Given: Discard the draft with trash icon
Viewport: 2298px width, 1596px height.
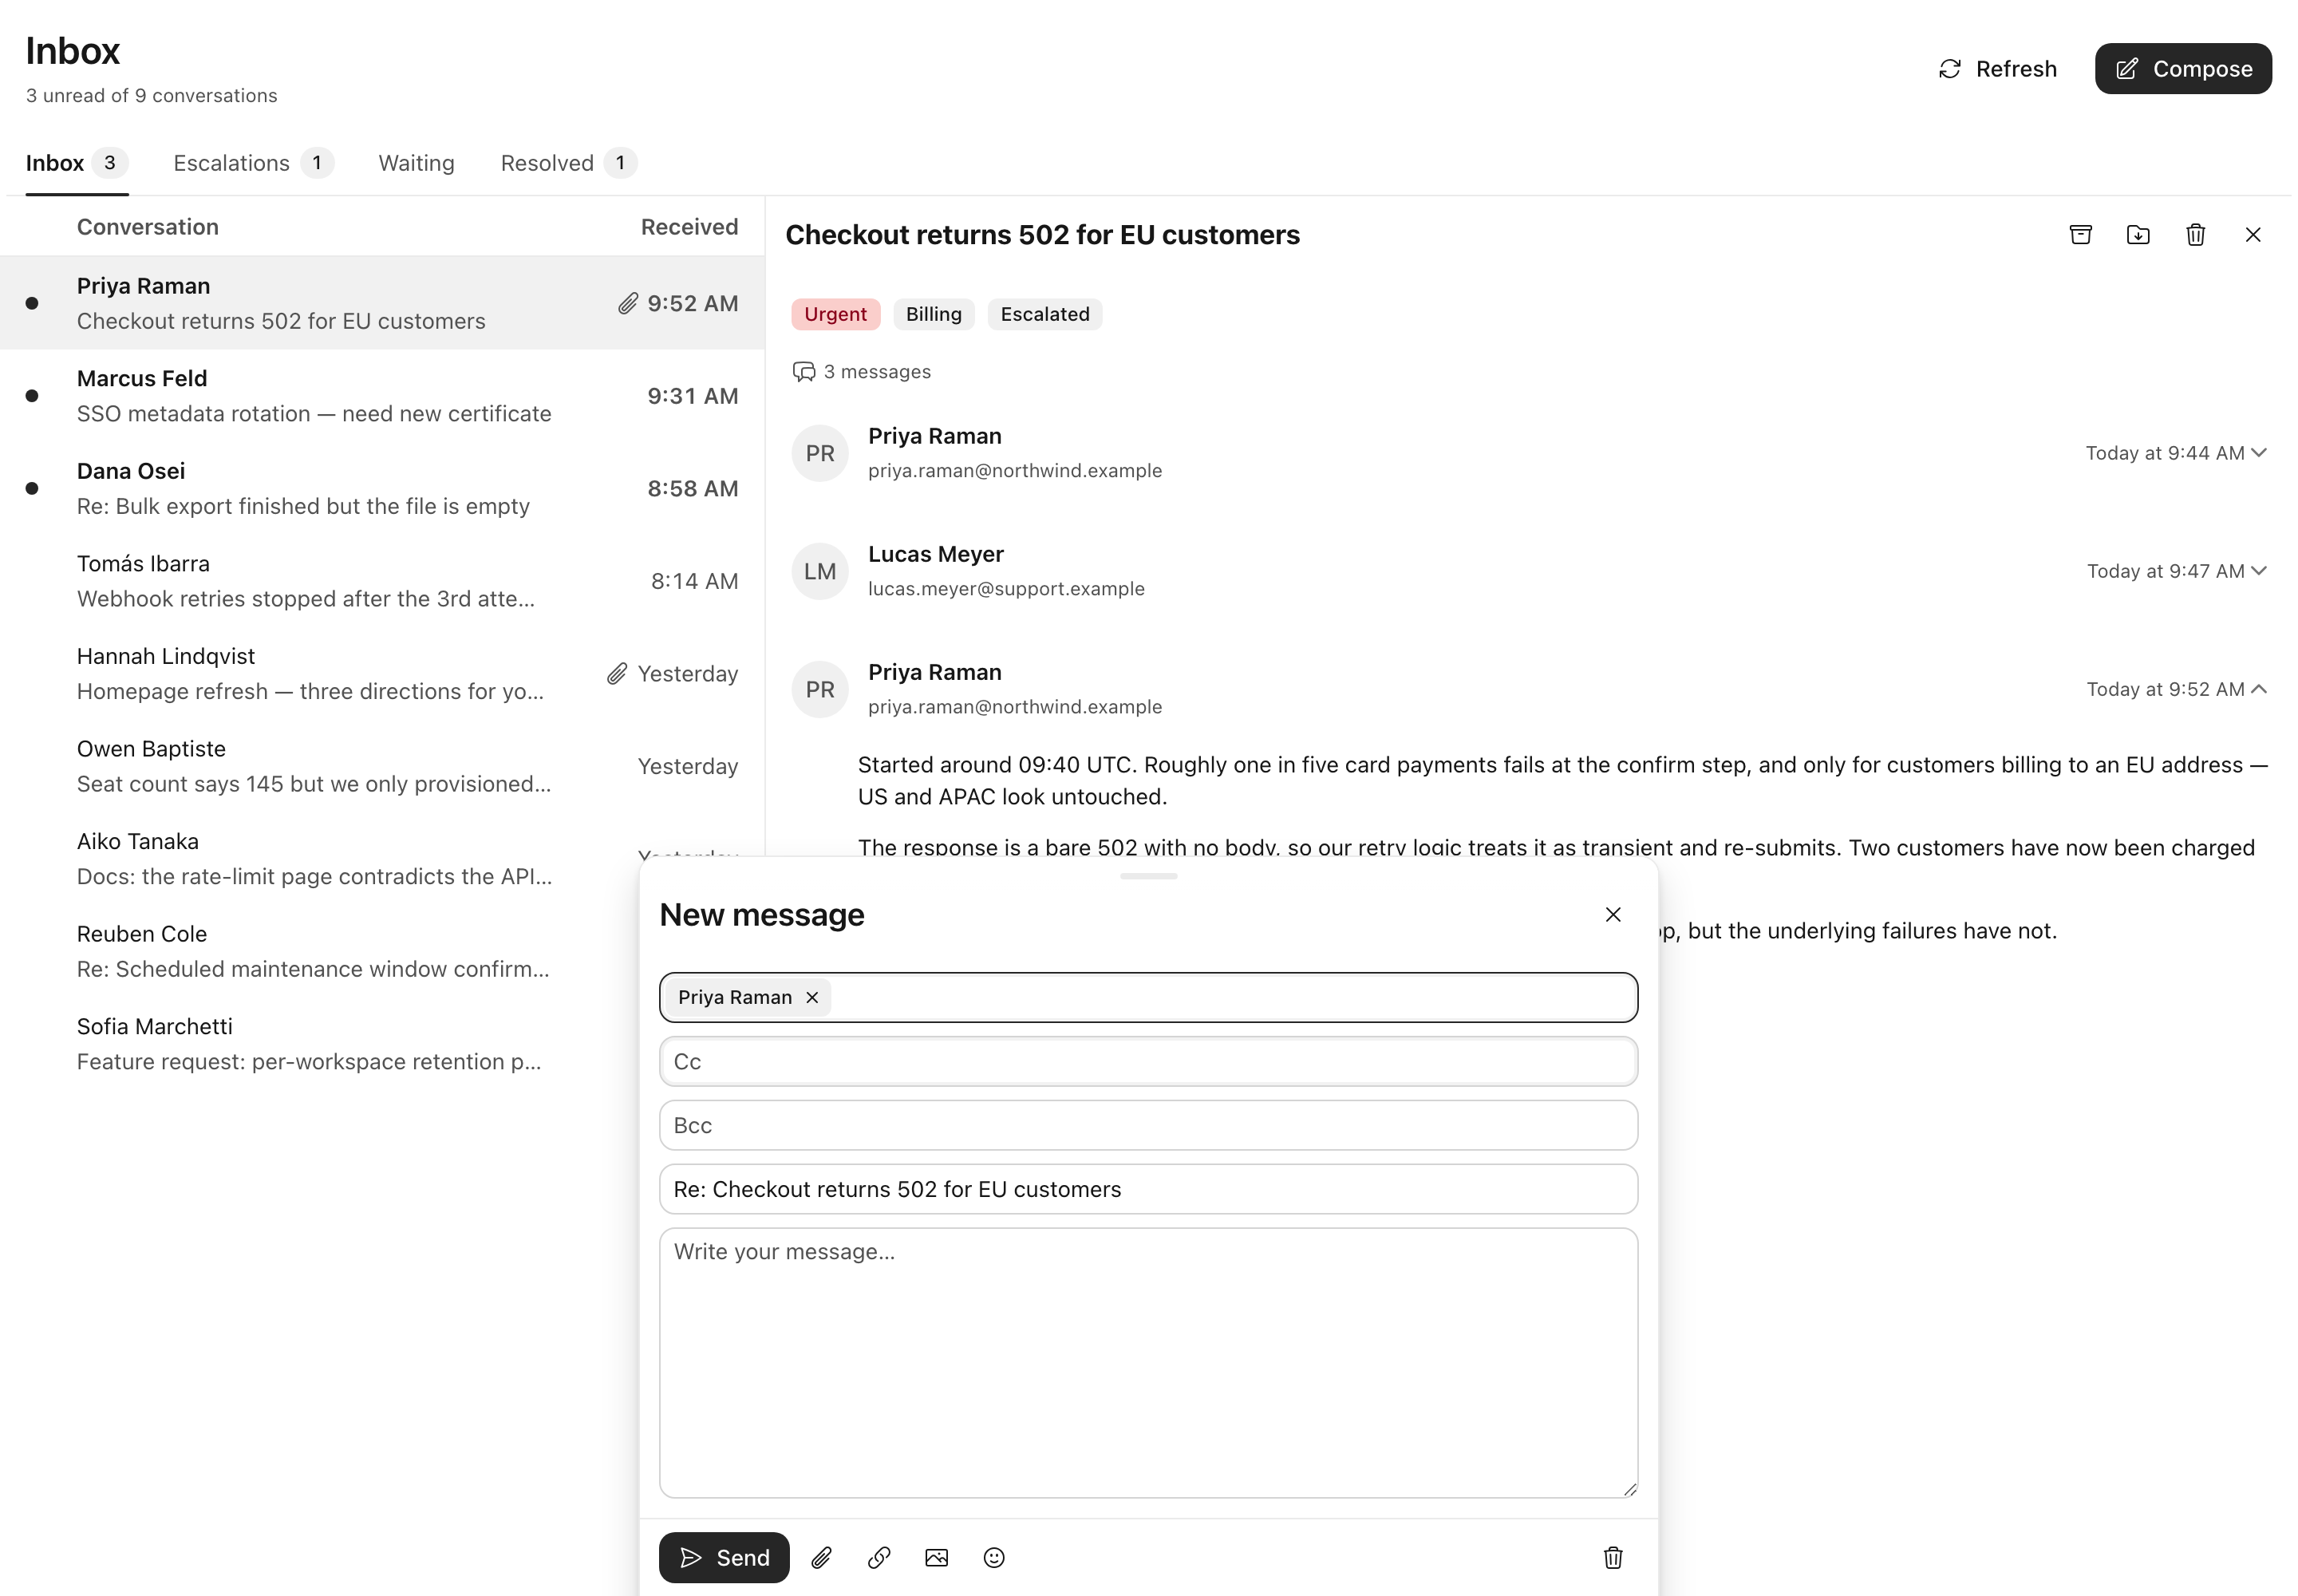Looking at the screenshot, I should (1612, 1557).
